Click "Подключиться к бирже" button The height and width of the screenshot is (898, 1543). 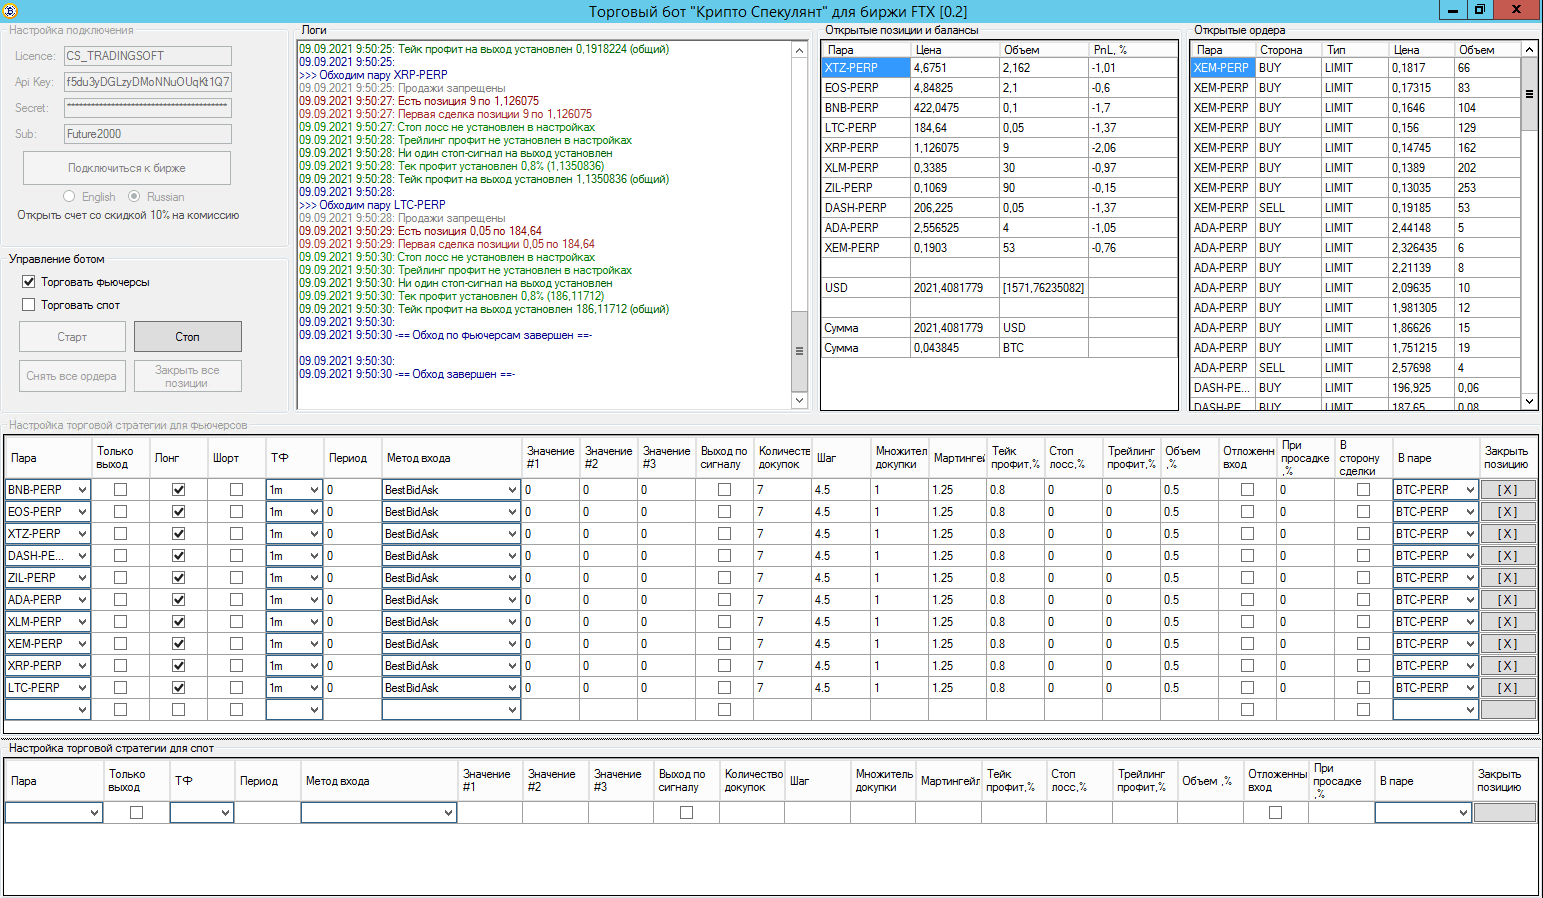pyautogui.click(x=127, y=168)
